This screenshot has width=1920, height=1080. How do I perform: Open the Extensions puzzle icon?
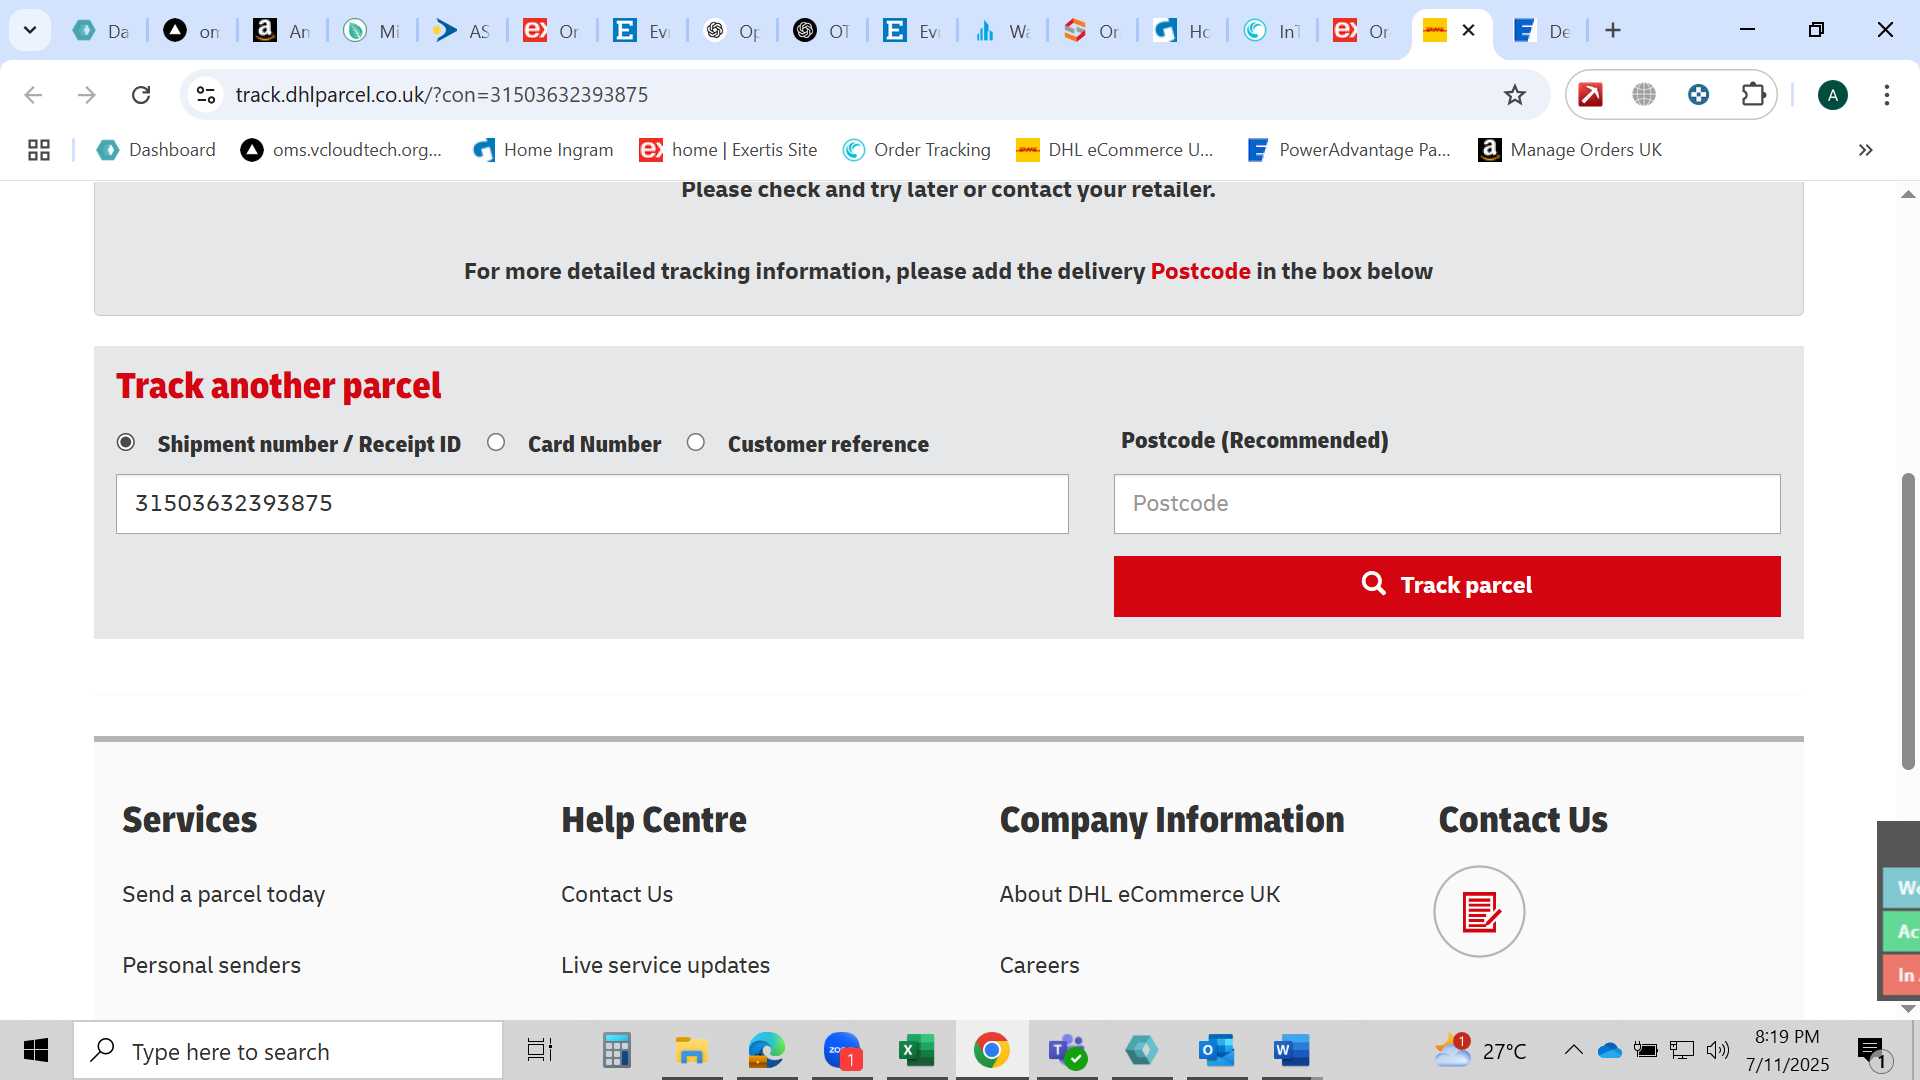pos(1753,95)
